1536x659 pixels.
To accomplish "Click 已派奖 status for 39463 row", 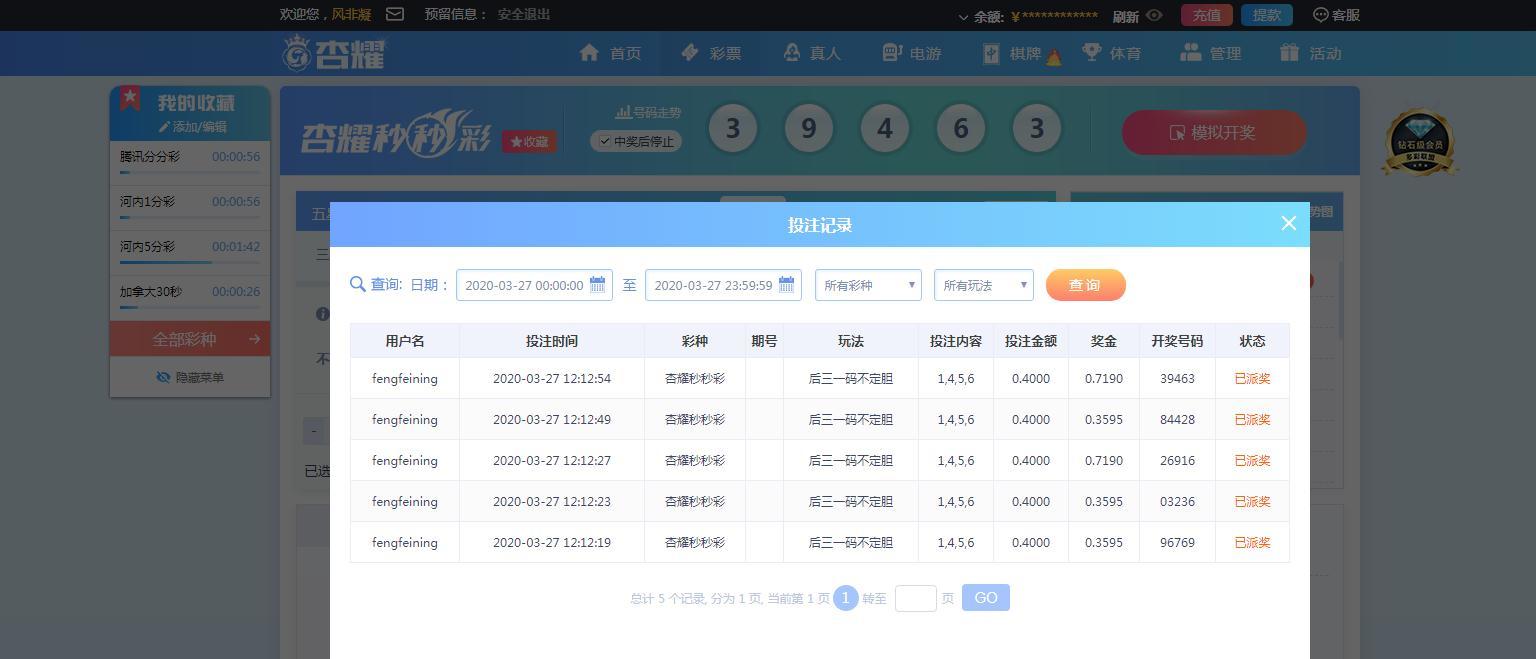I will click(x=1252, y=378).
